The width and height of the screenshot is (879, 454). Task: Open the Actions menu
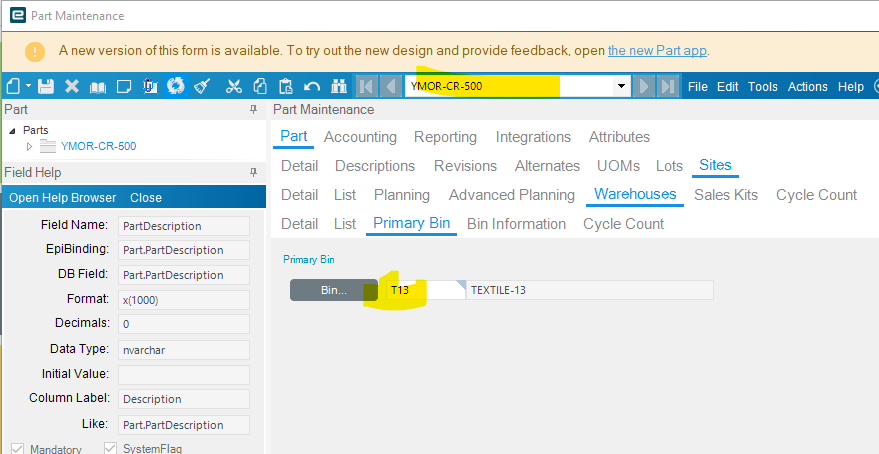point(807,87)
